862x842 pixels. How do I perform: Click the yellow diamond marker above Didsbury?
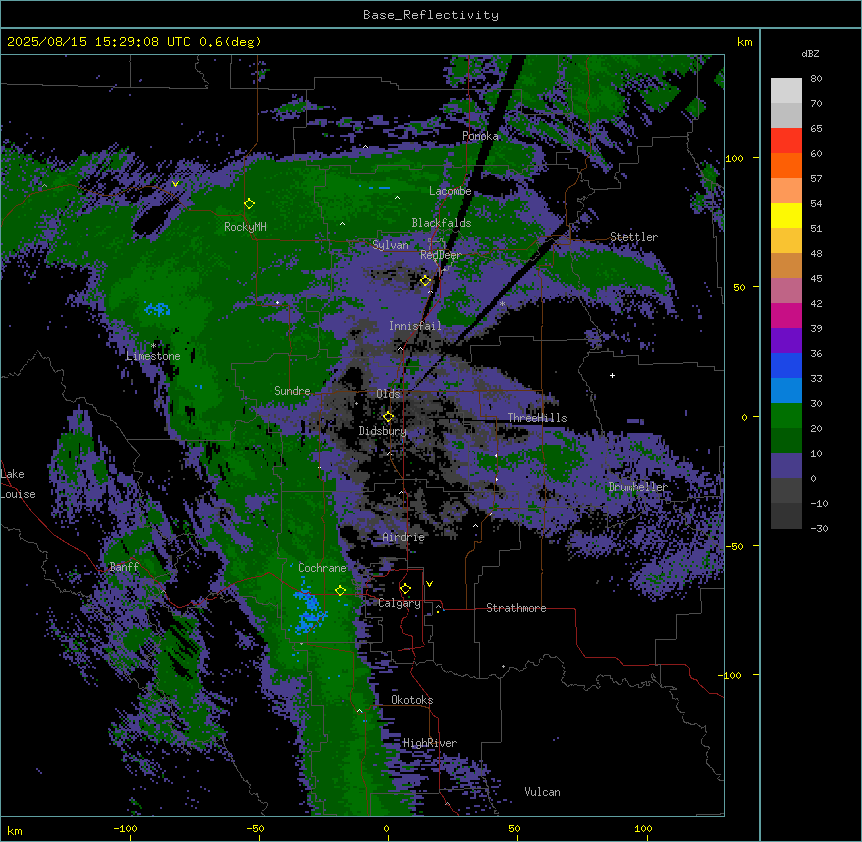click(x=388, y=417)
